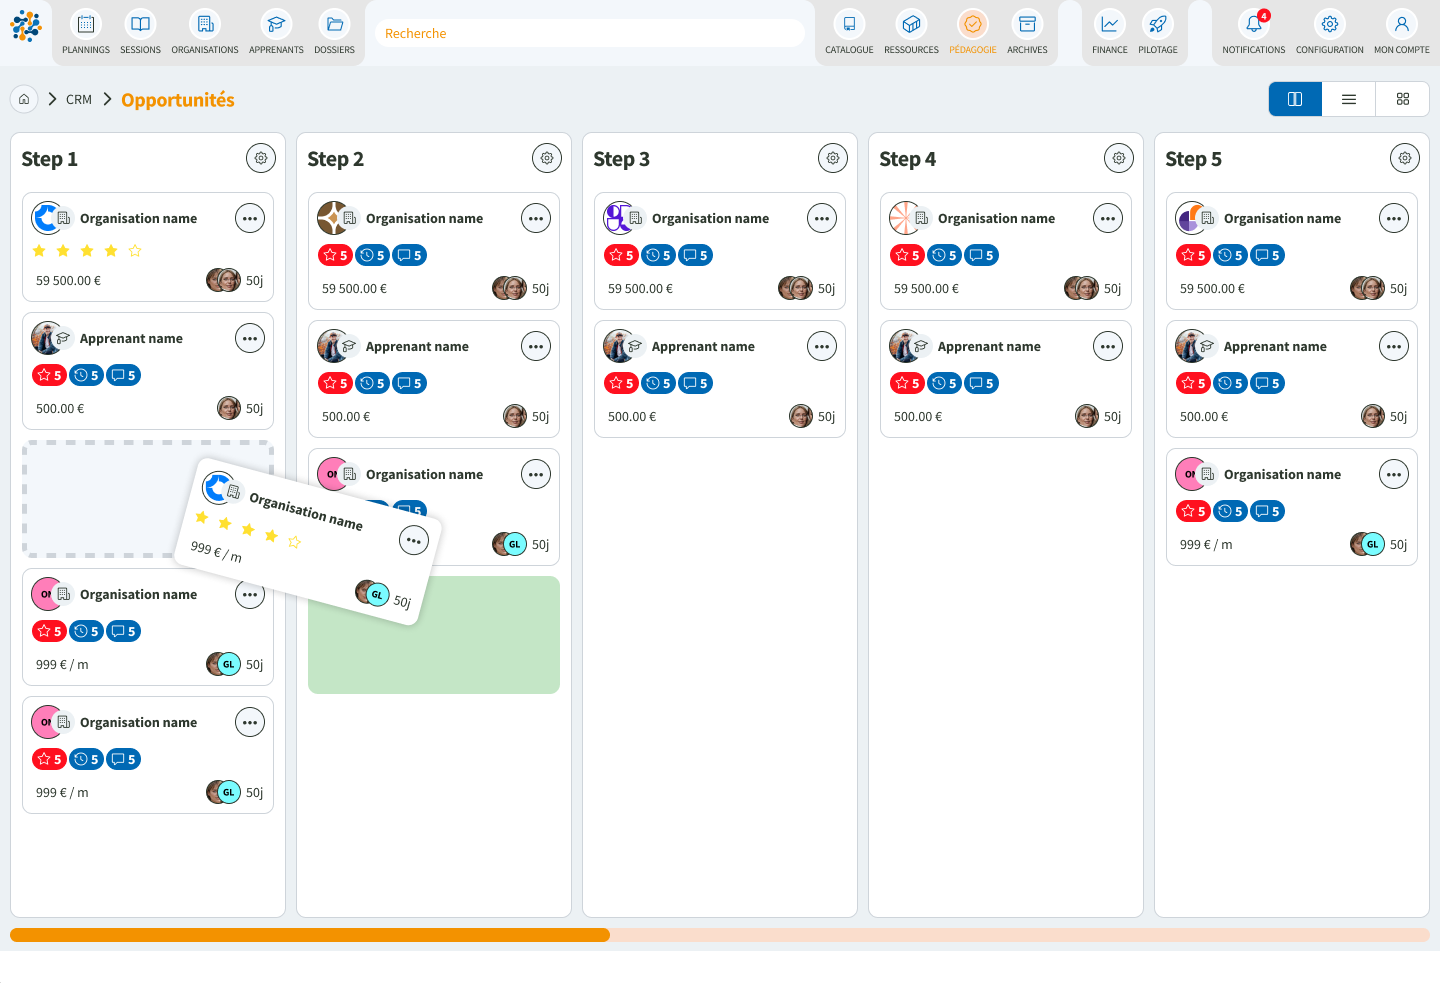This screenshot has width=1440, height=983.
Task: Open more options on Step 4 Apprenant card
Action: (x=1108, y=347)
